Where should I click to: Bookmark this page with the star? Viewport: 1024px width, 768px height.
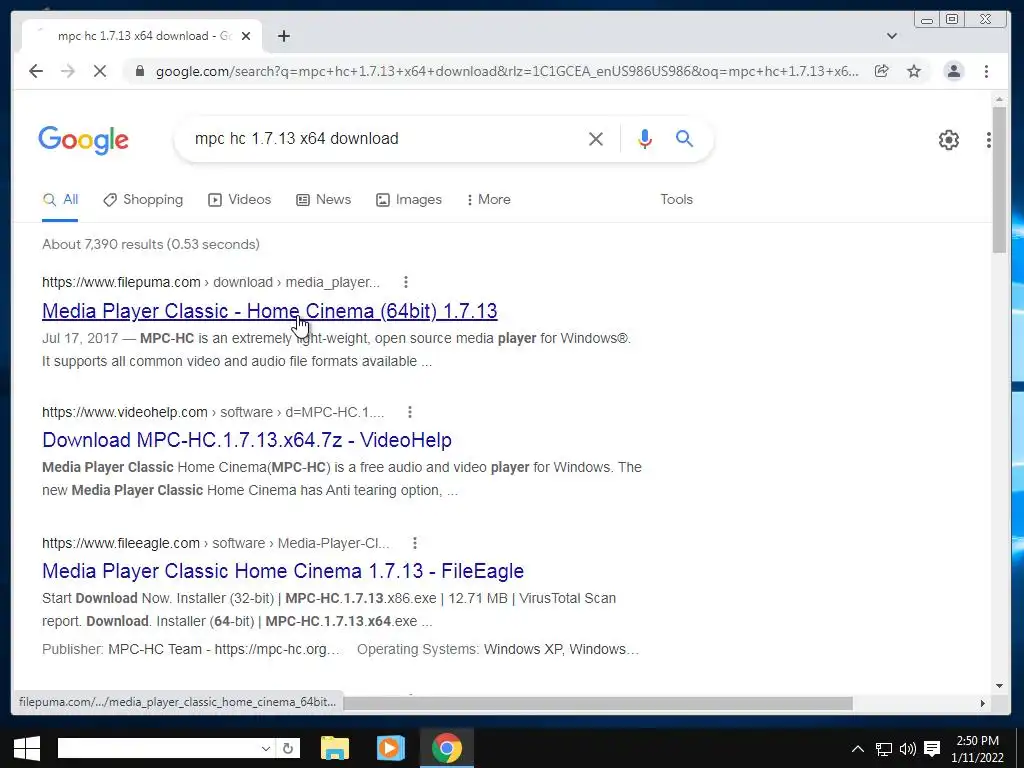(x=914, y=71)
